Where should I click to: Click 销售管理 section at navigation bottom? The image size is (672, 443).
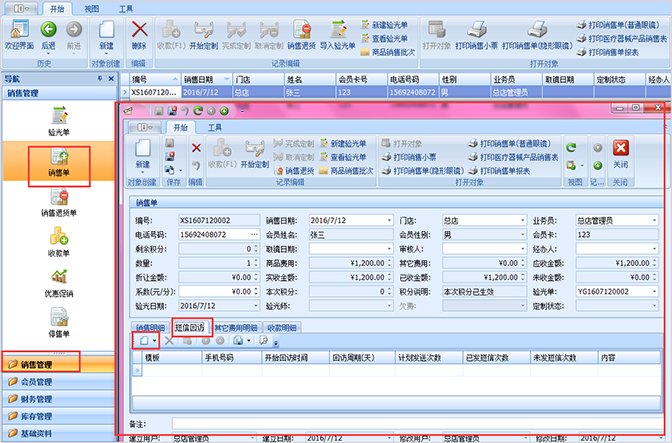point(59,365)
